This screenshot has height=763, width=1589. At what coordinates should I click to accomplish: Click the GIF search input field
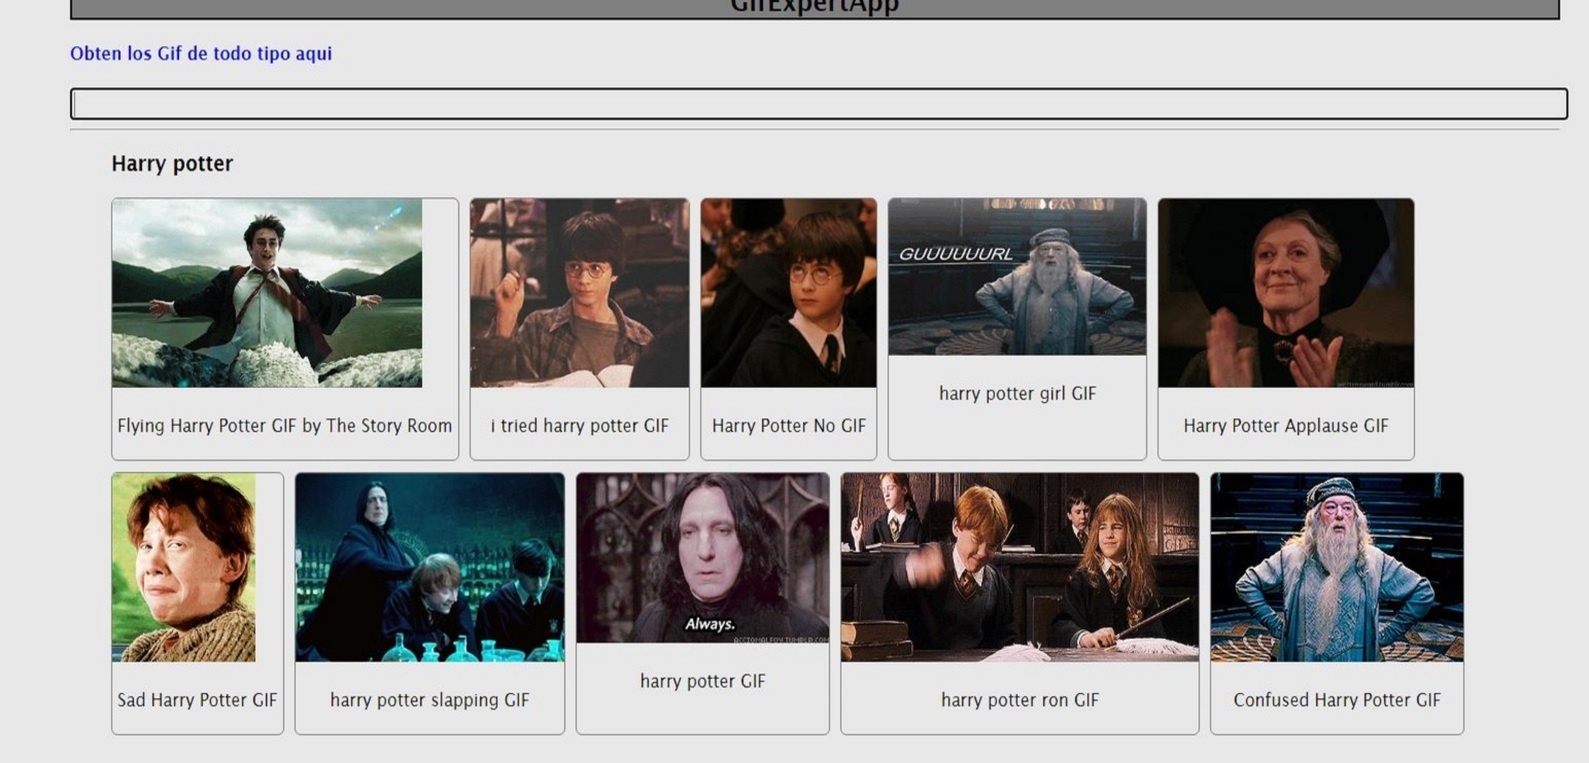click(x=818, y=104)
